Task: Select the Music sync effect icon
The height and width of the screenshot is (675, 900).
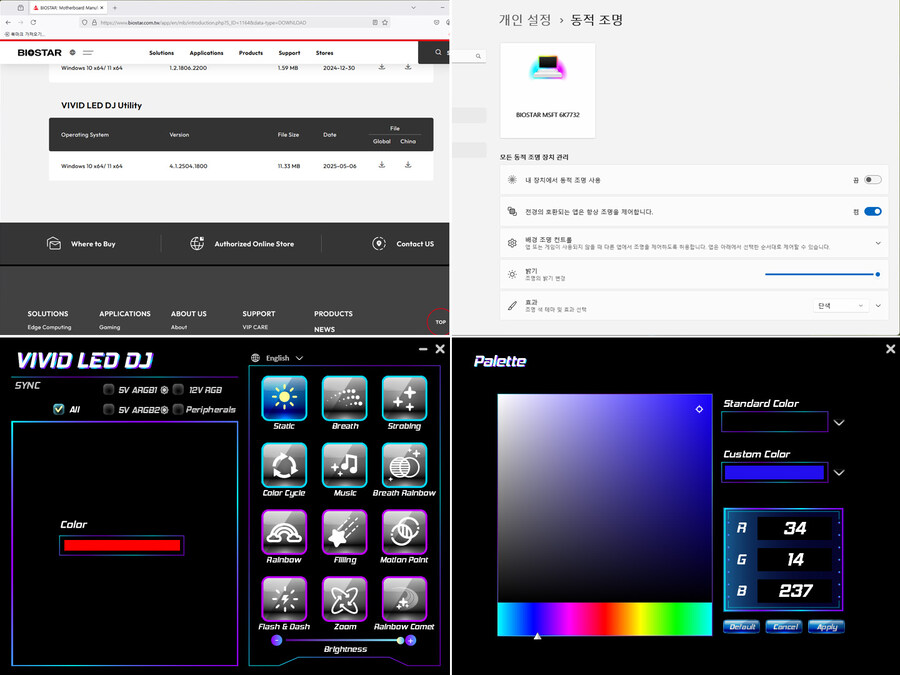Action: coord(344,465)
